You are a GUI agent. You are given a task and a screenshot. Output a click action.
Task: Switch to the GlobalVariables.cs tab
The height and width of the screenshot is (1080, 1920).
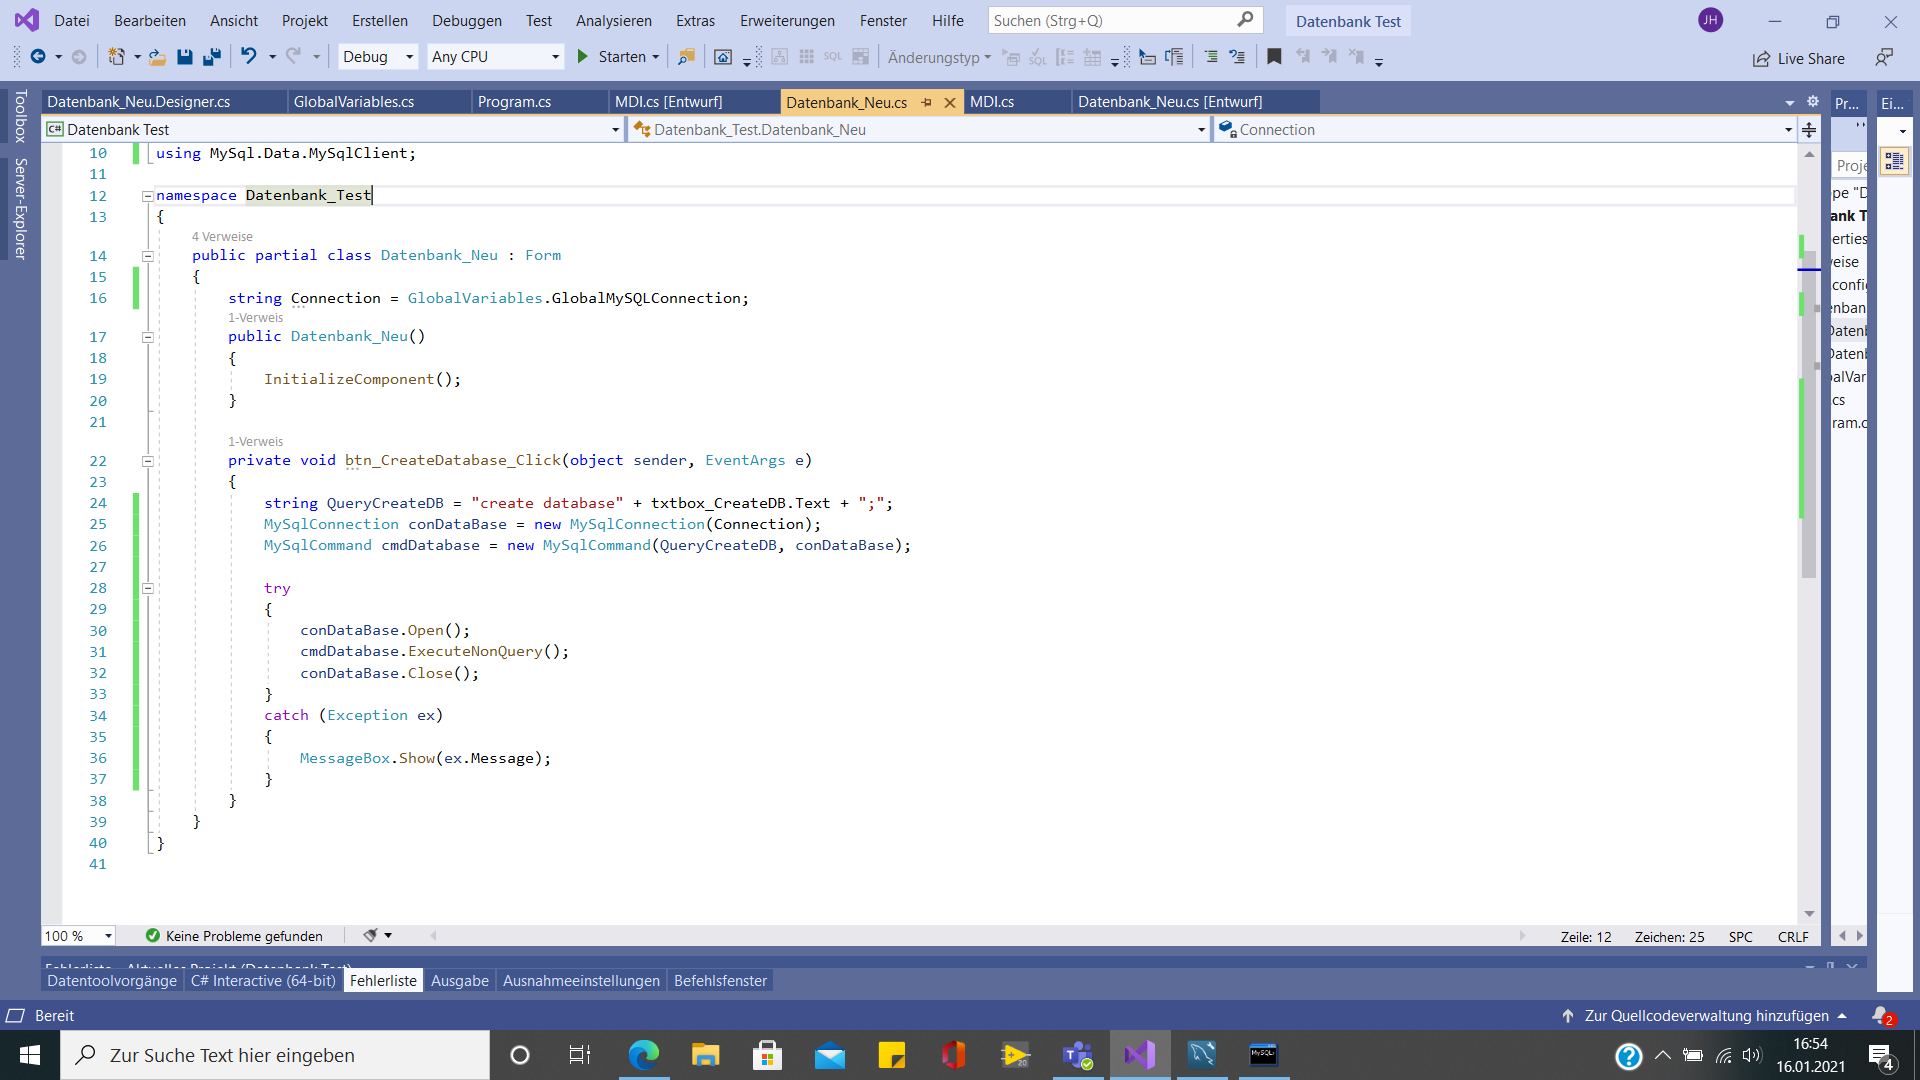click(354, 102)
